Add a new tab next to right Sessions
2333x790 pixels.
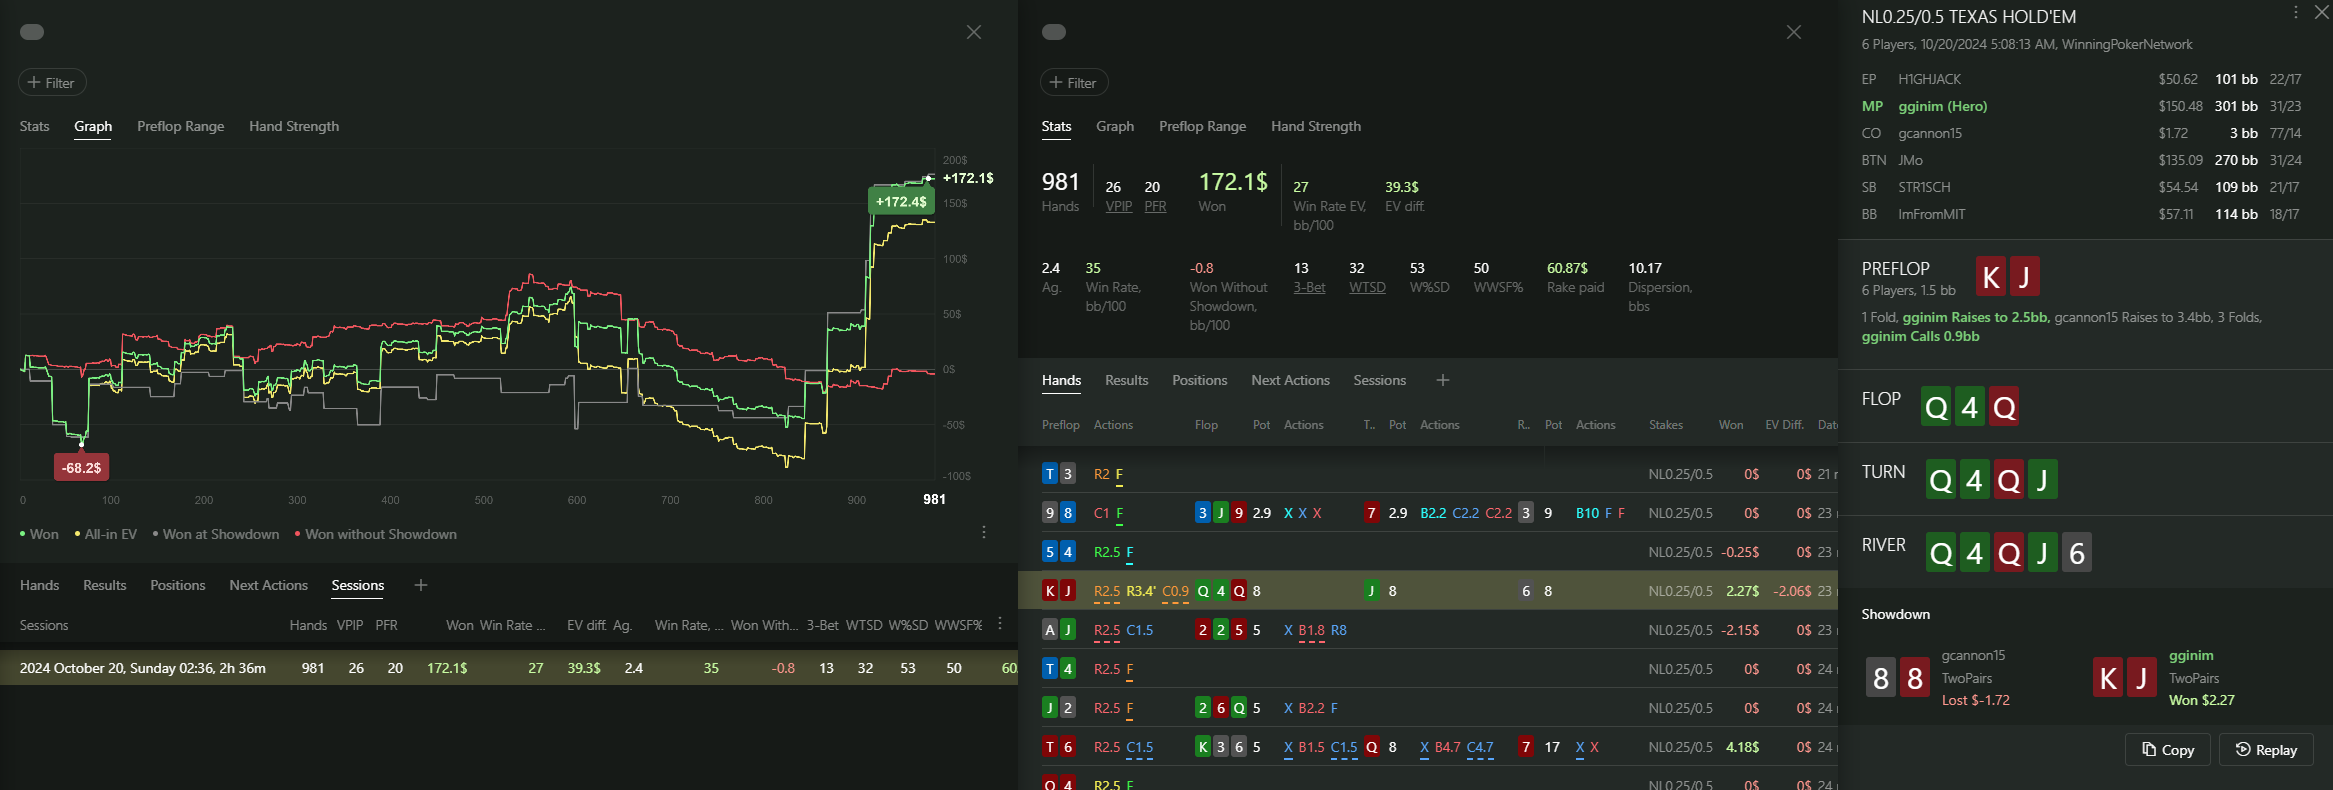tap(1443, 380)
